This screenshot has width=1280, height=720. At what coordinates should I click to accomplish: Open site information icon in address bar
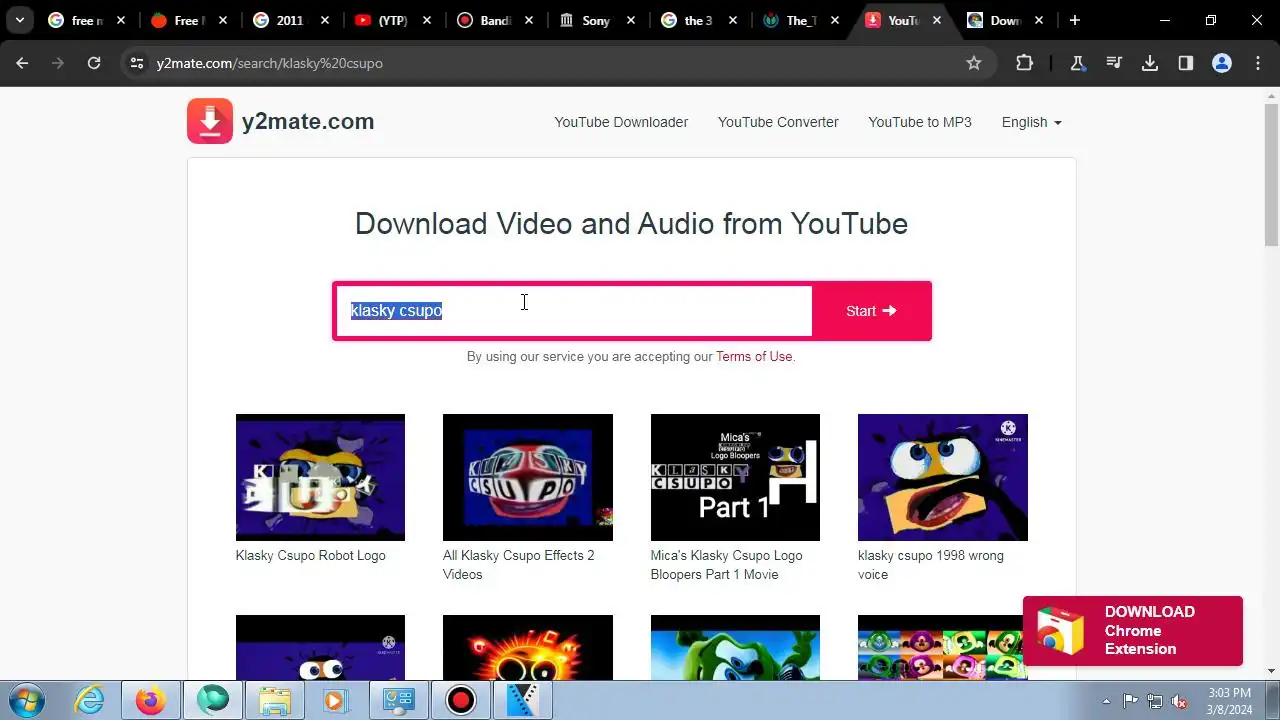pyautogui.click(x=137, y=63)
